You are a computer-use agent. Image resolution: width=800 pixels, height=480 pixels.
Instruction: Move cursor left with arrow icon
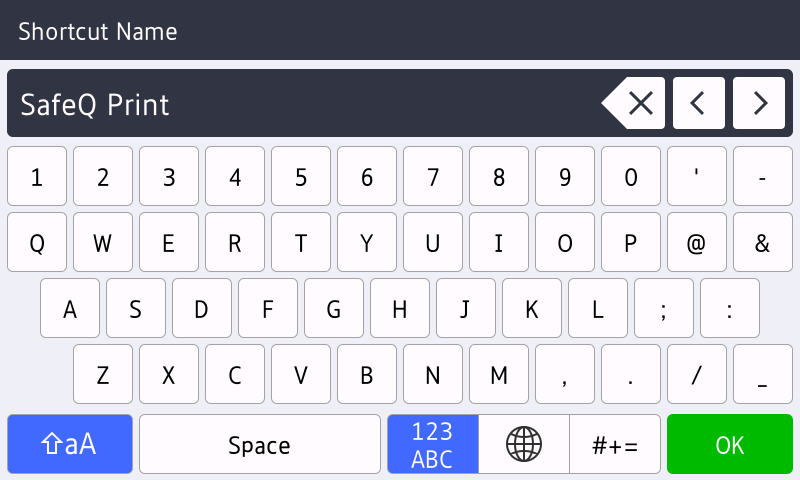(698, 103)
